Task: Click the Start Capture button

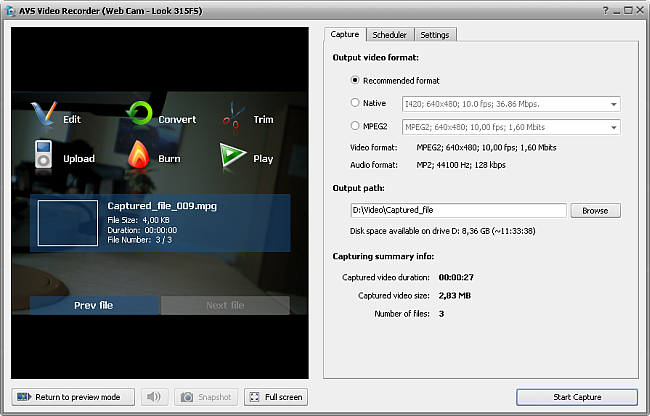Action: (x=577, y=397)
